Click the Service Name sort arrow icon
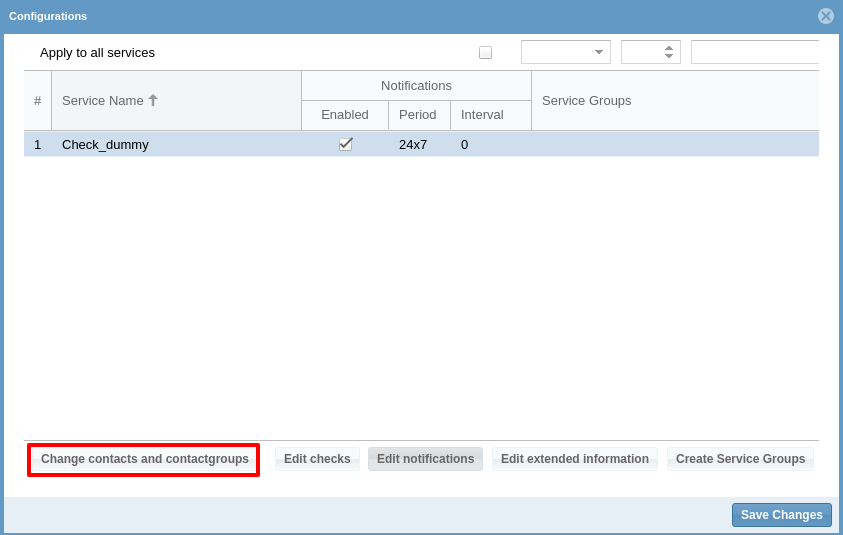Image resolution: width=843 pixels, height=535 pixels. pyautogui.click(x=153, y=100)
